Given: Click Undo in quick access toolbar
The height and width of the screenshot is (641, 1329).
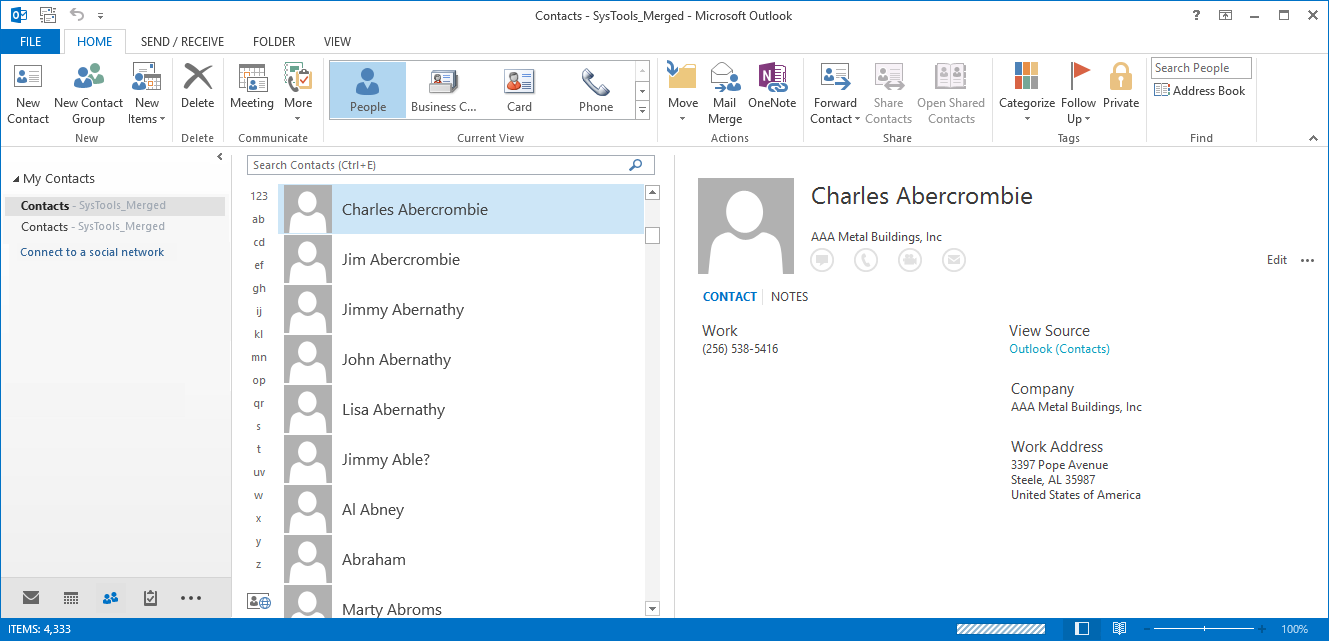Looking at the screenshot, I should point(76,15).
